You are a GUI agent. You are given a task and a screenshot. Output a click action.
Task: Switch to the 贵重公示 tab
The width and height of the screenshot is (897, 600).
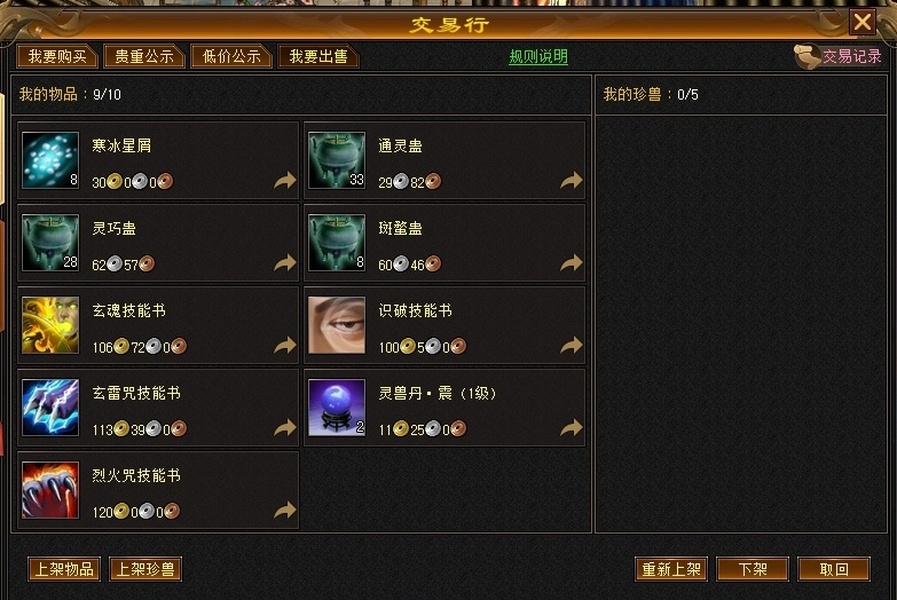point(144,56)
